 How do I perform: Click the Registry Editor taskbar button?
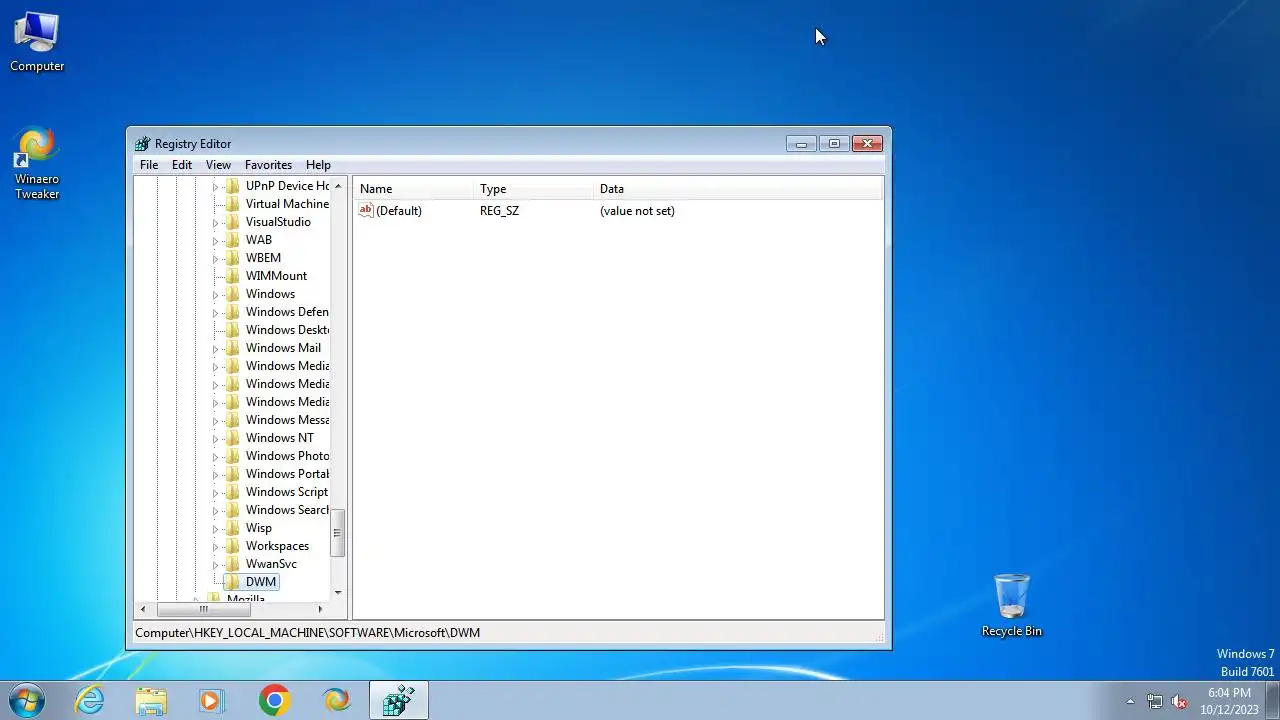(x=399, y=700)
